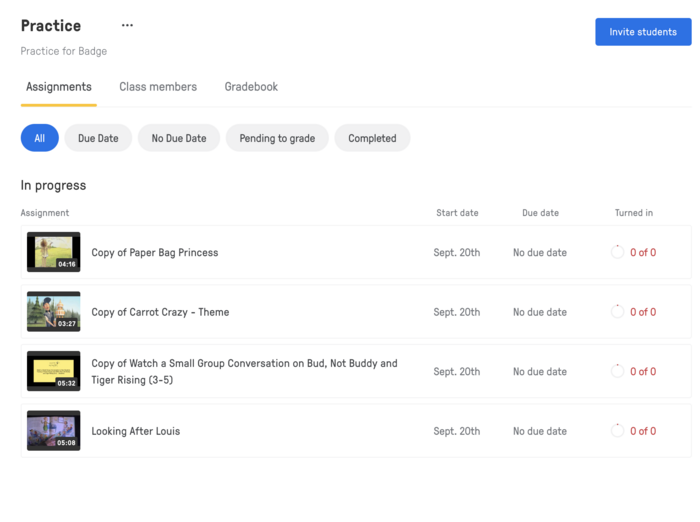
Task: Filter assignments by Due Date
Action: (x=98, y=138)
